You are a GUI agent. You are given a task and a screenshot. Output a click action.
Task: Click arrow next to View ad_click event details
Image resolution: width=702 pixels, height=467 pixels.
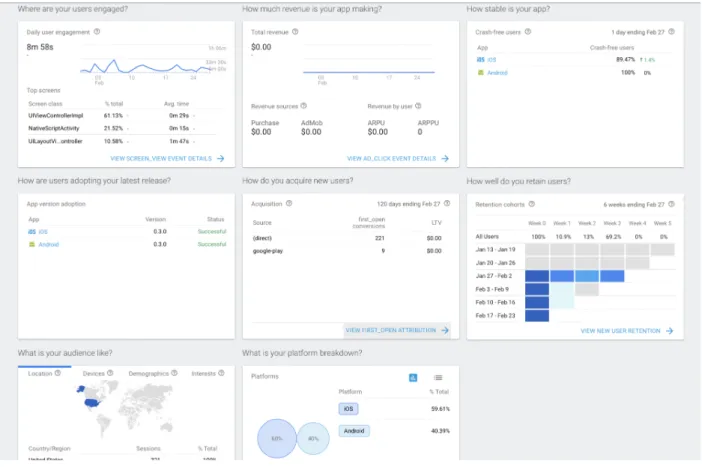(x=445, y=159)
